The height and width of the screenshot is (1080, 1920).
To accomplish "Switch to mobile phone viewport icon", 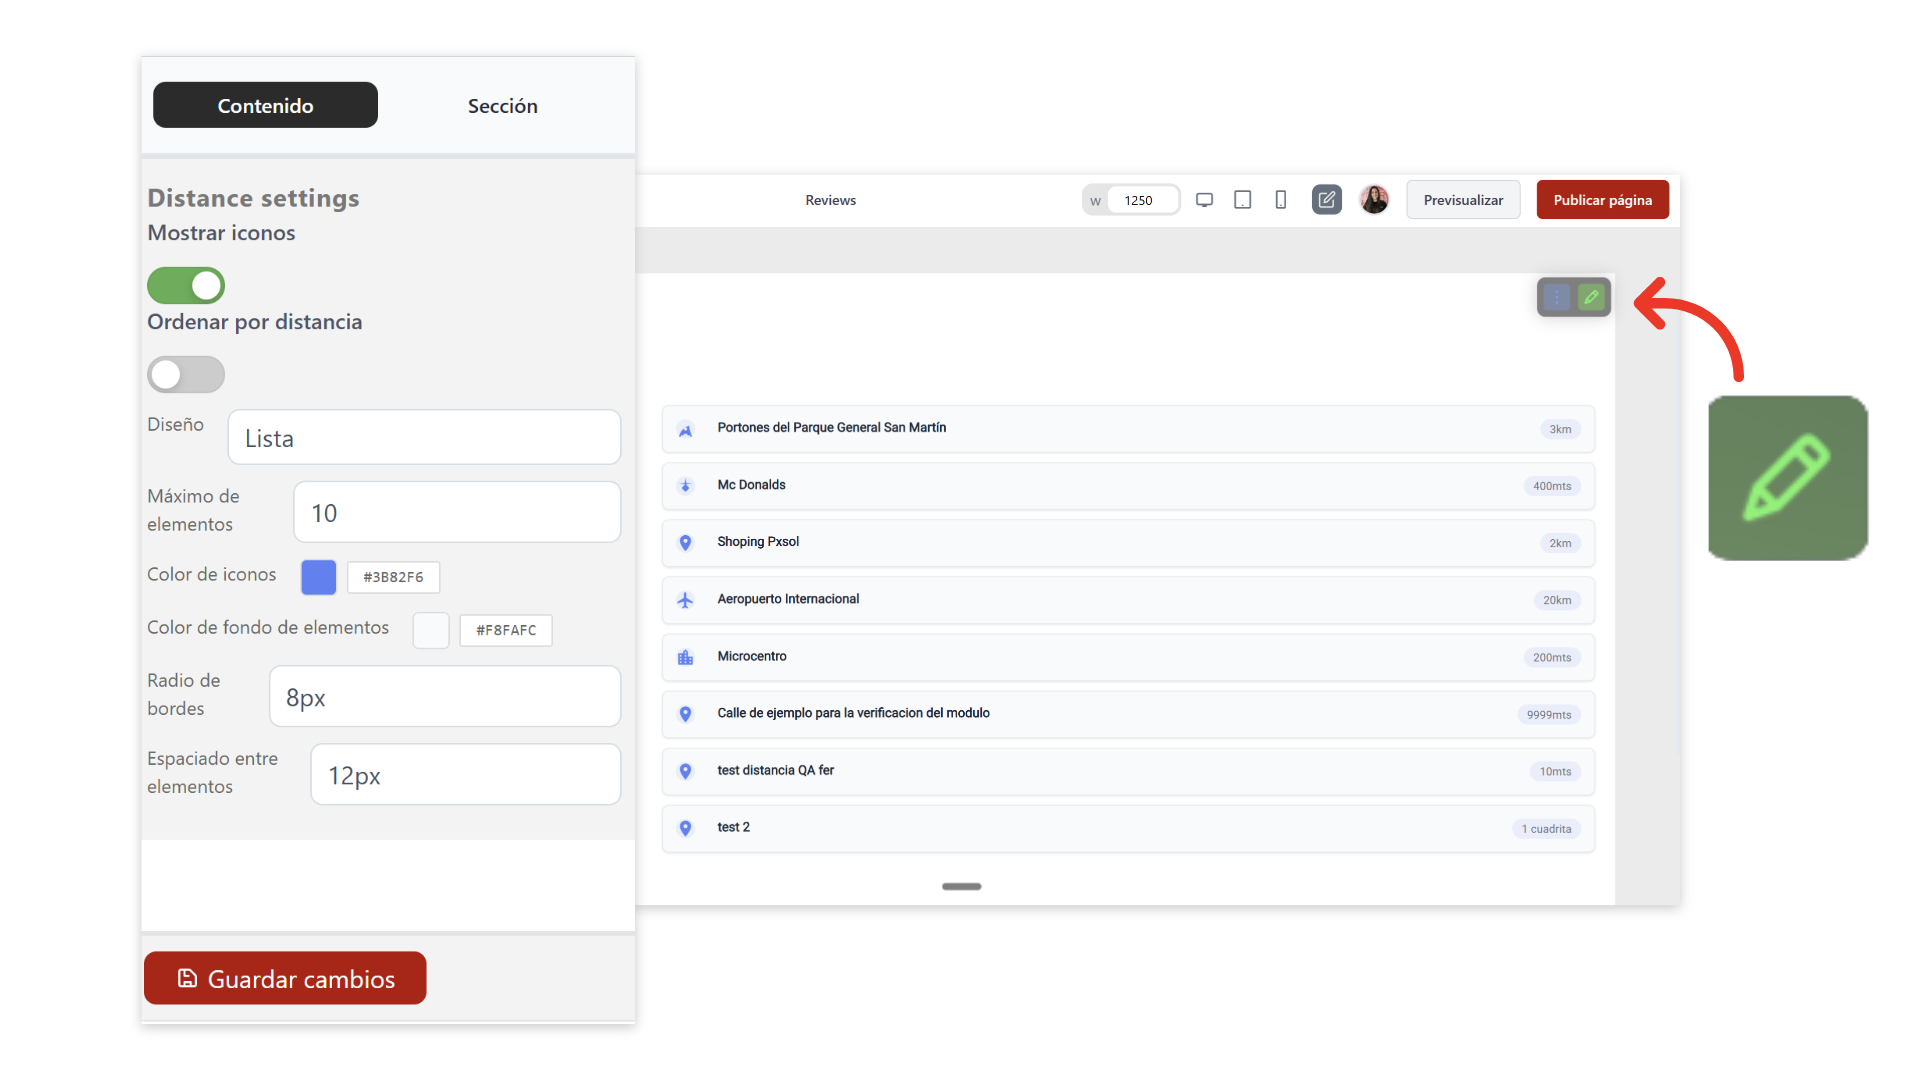I will (x=1280, y=200).
